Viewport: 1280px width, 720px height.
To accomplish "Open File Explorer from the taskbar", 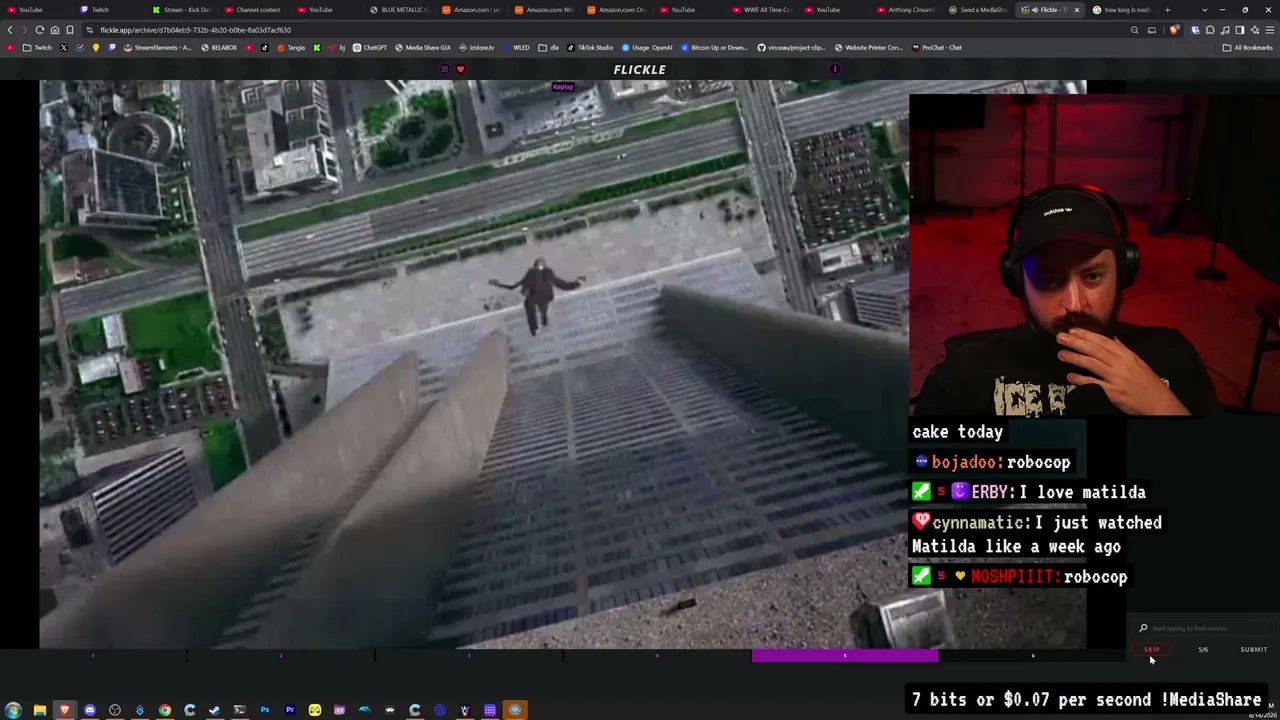I will tap(40, 710).
